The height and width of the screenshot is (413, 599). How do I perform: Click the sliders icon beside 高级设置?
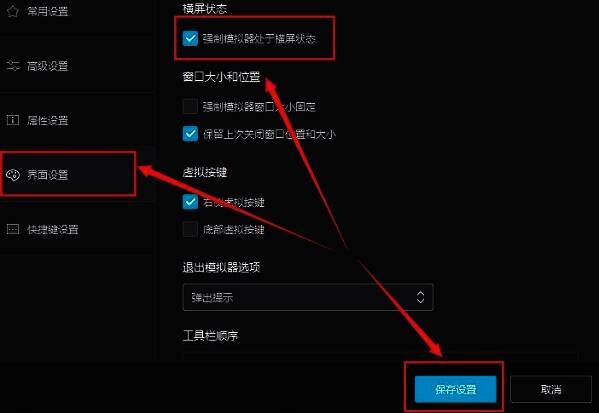tap(13, 66)
